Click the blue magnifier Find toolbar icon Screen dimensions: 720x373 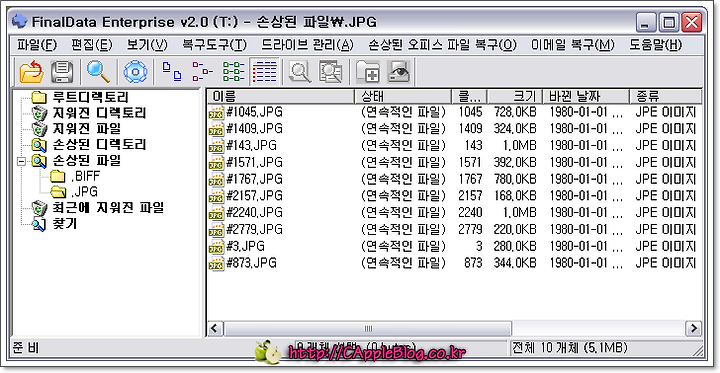(98, 72)
